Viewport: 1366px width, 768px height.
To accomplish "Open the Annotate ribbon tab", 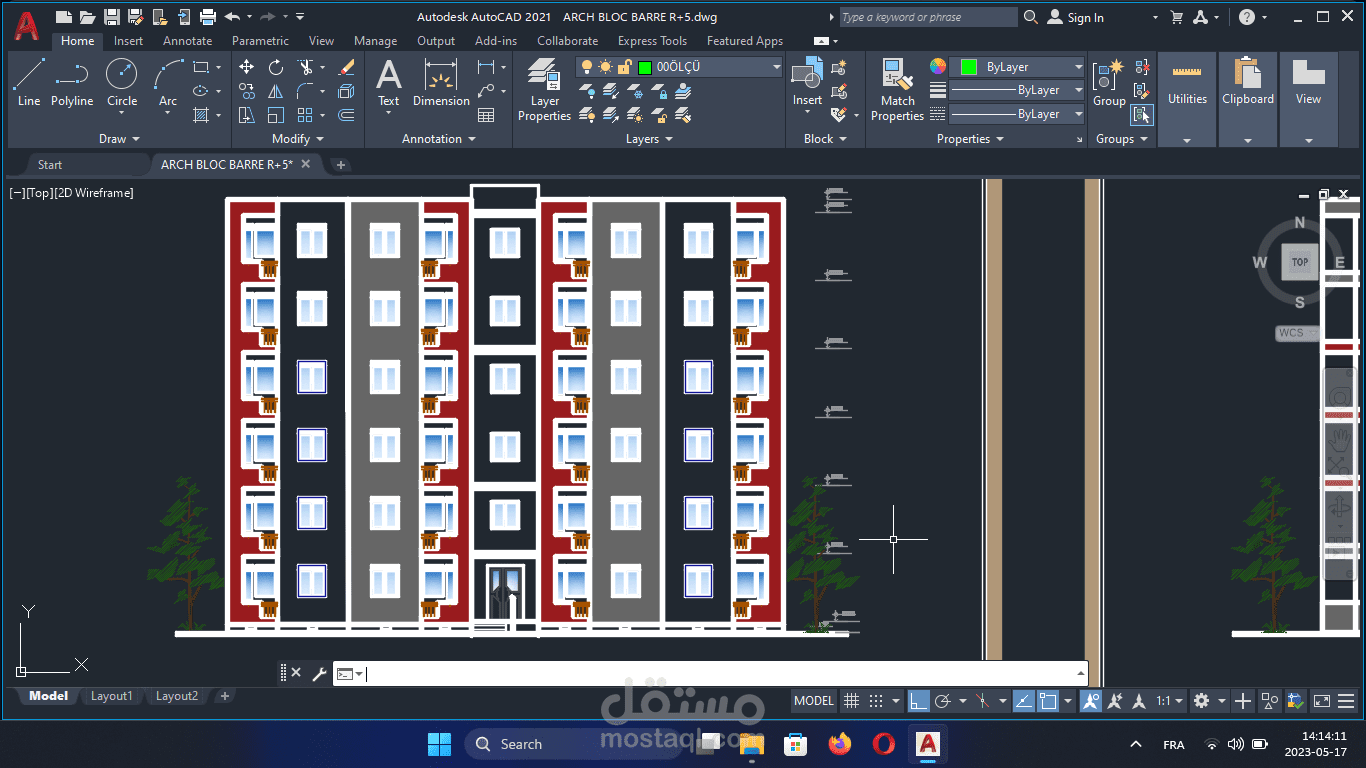I will click(x=188, y=41).
